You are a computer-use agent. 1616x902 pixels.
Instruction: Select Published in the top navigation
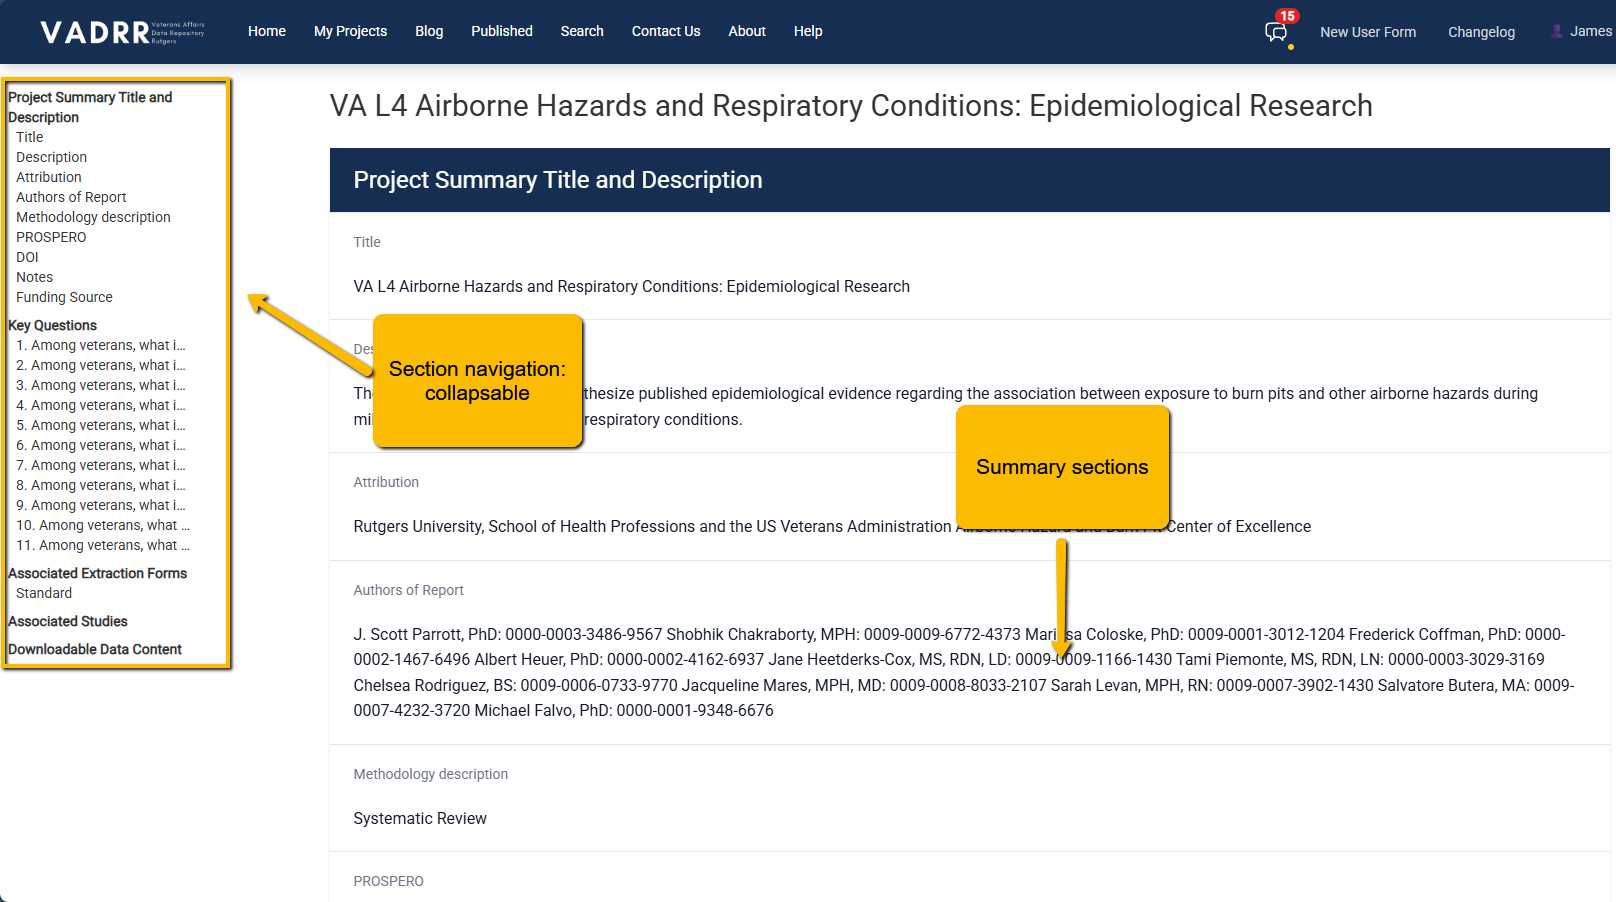pos(502,31)
